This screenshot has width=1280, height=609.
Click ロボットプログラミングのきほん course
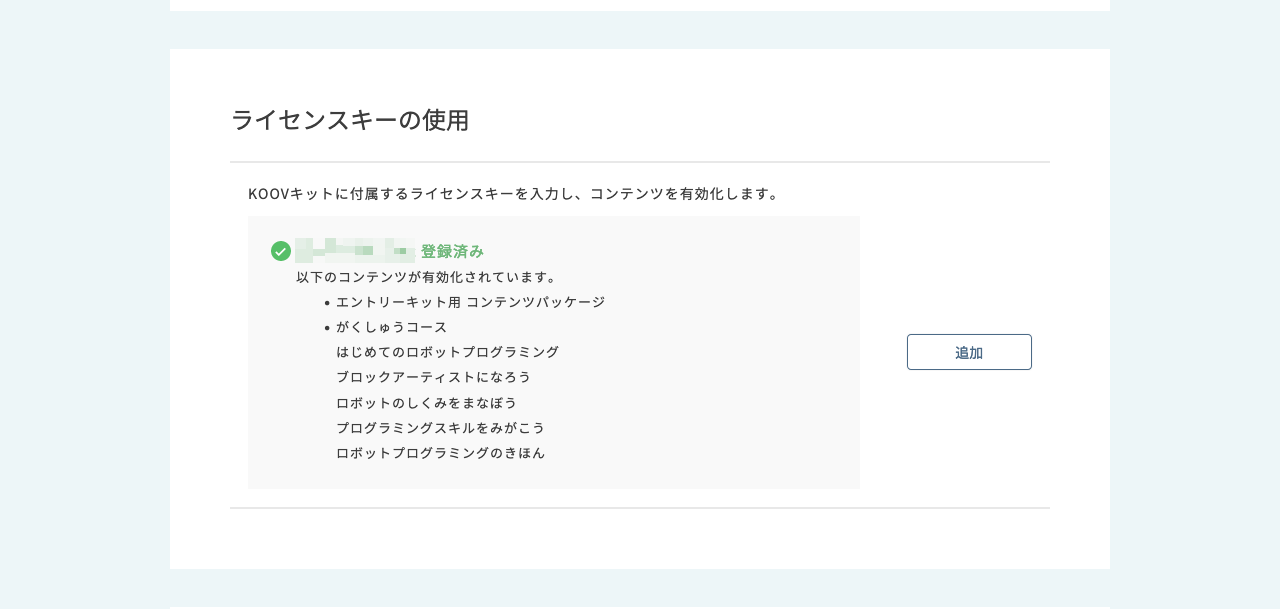441,452
